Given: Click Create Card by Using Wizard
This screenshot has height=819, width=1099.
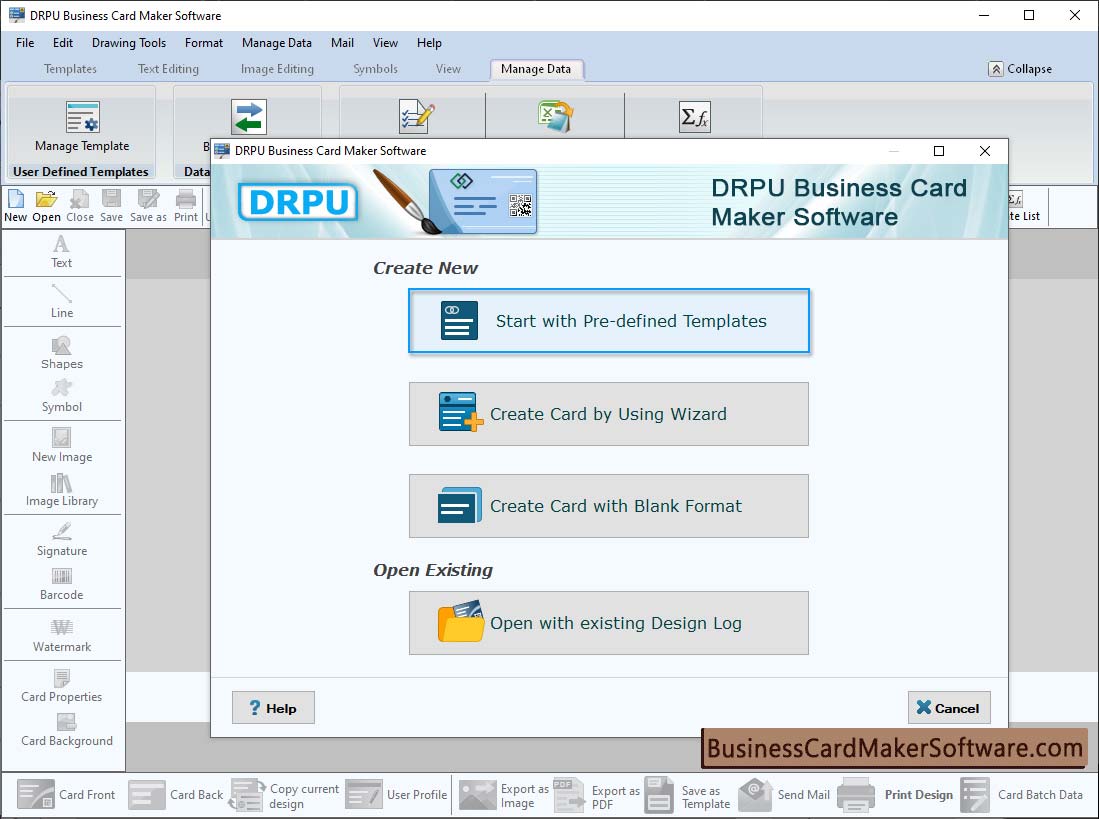Looking at the screenshot, I should point(608,414).
